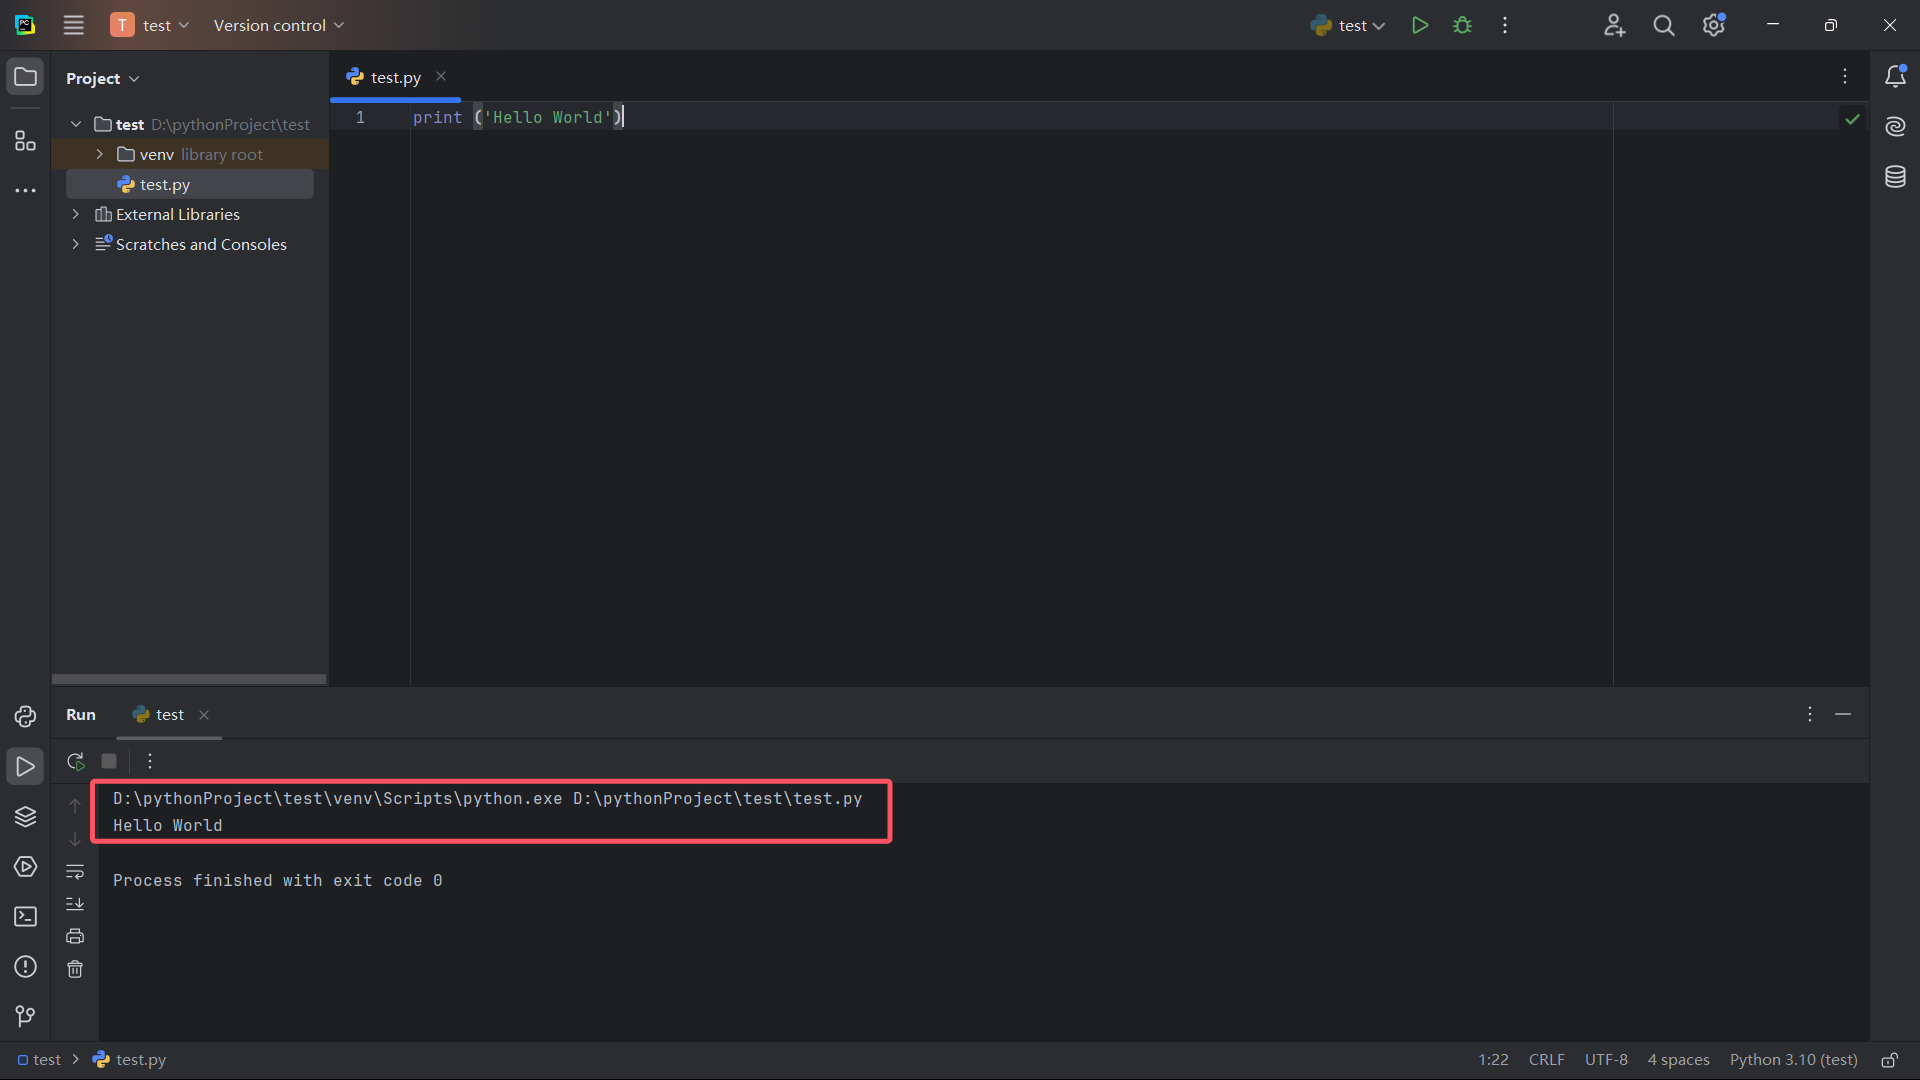Click the Stop process square button
This screenshot has width=1920, height=1080.
[109, 761]
